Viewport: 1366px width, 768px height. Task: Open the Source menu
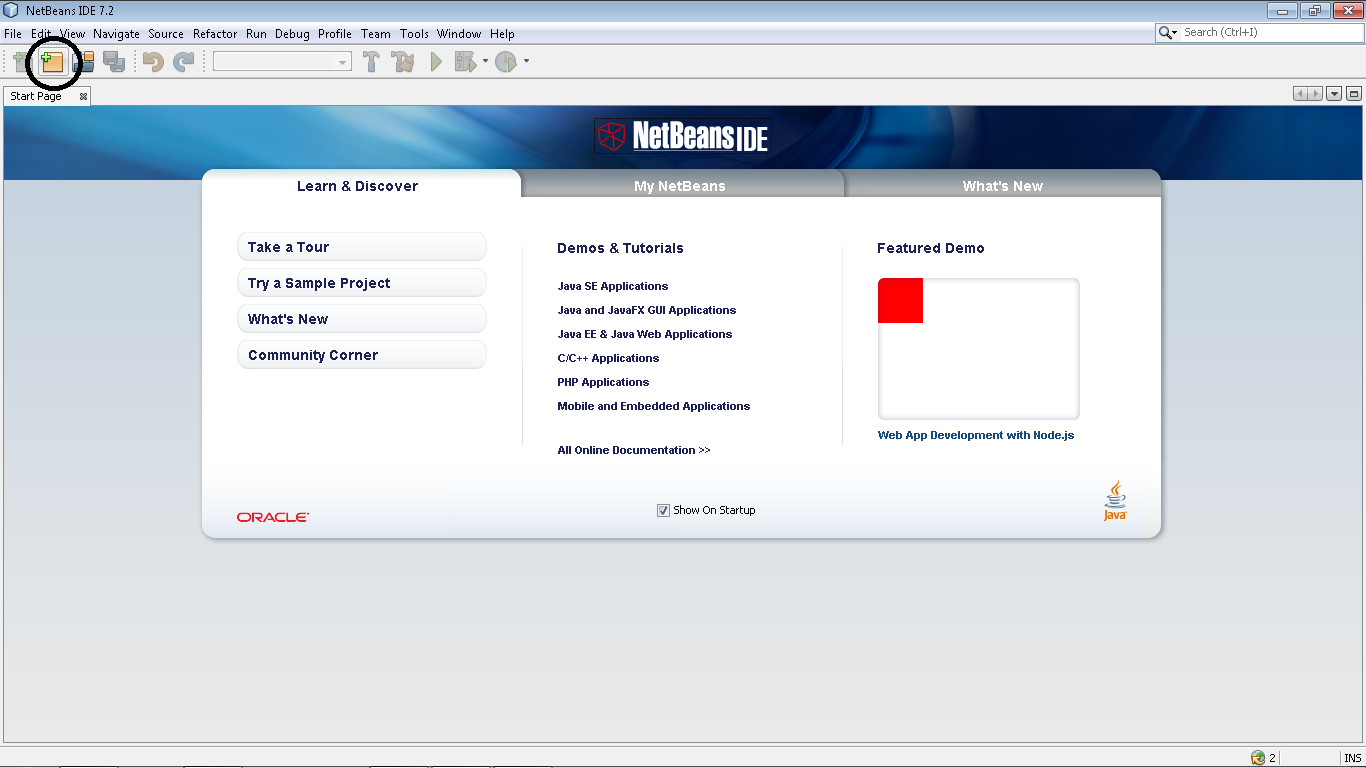[166, 34]
